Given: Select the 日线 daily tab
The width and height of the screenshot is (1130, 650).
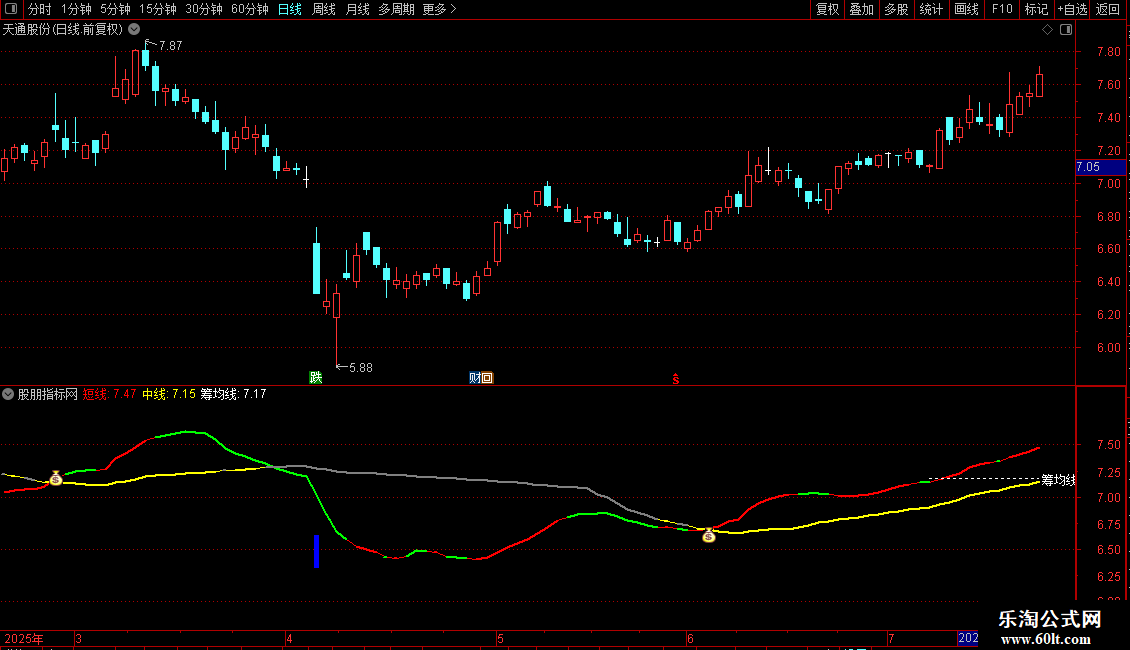Looking at the screenshot, I should coord(290,9).
